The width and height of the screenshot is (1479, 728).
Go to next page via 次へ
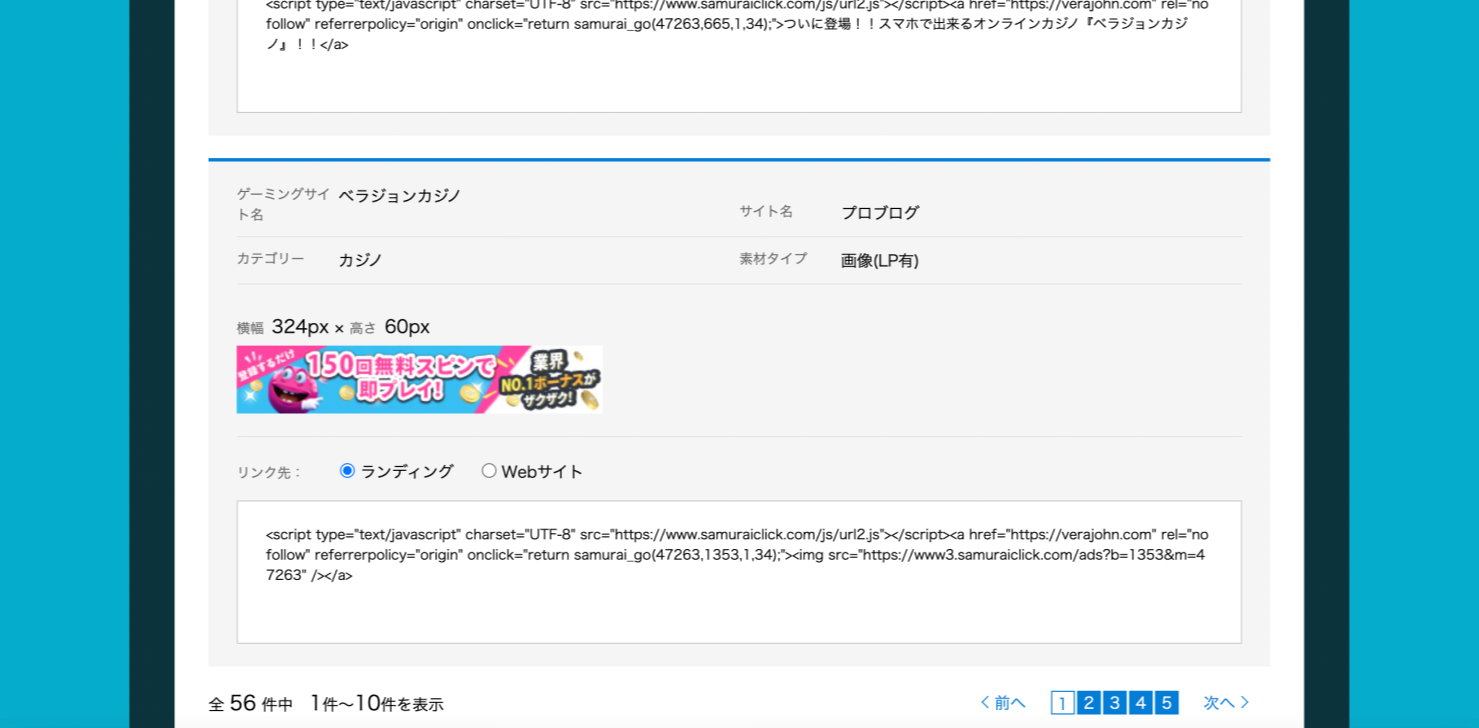tap(1227, 703)
